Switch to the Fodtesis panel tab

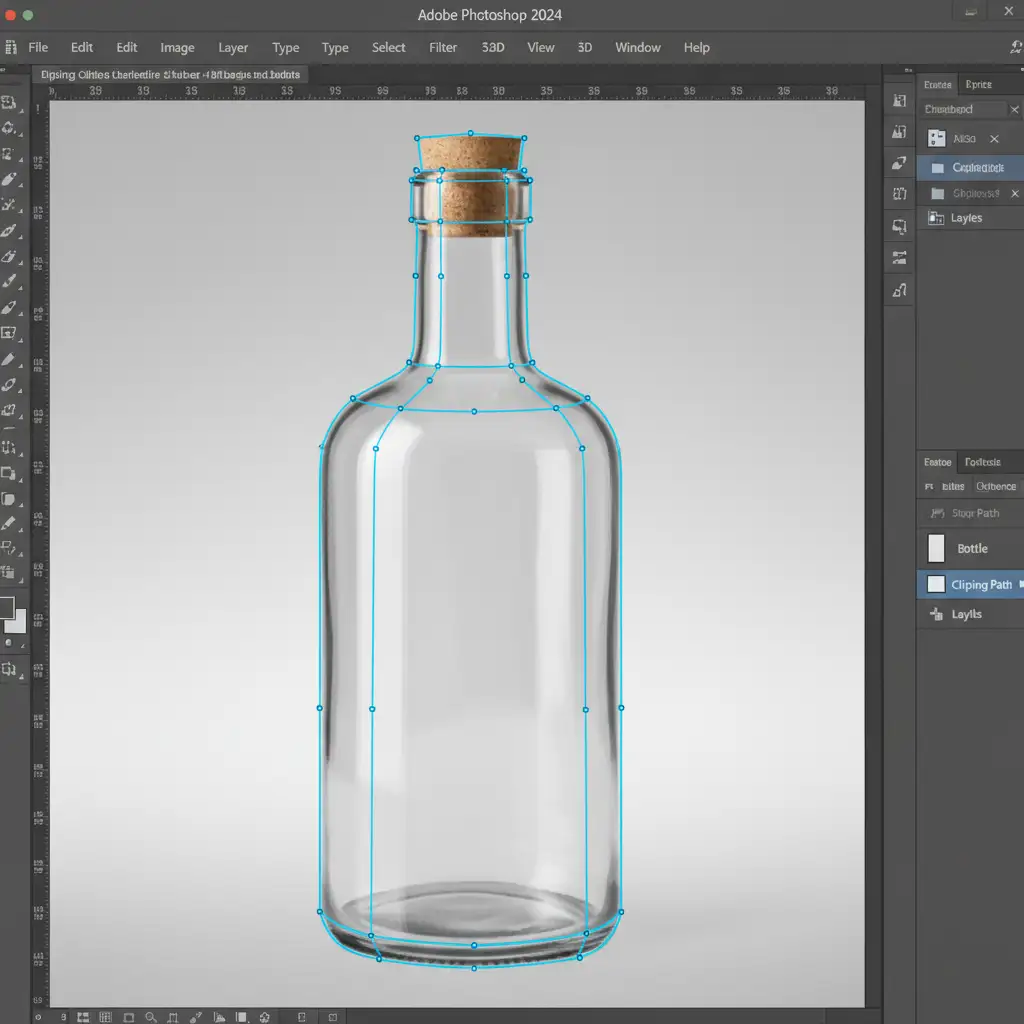(982, 462)
